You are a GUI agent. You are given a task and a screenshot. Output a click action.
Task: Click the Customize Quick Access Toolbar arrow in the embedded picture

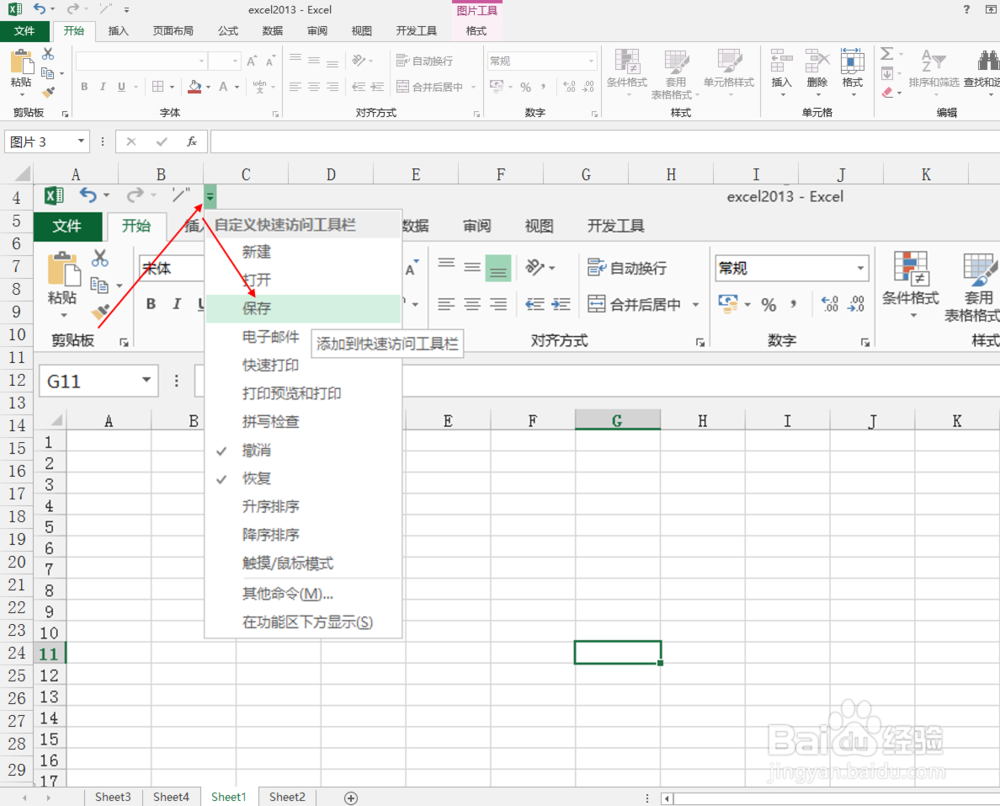[x=210, y=196]
